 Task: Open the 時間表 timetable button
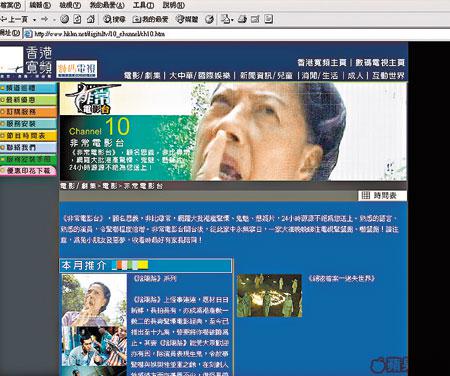click(x=382, y=196)
